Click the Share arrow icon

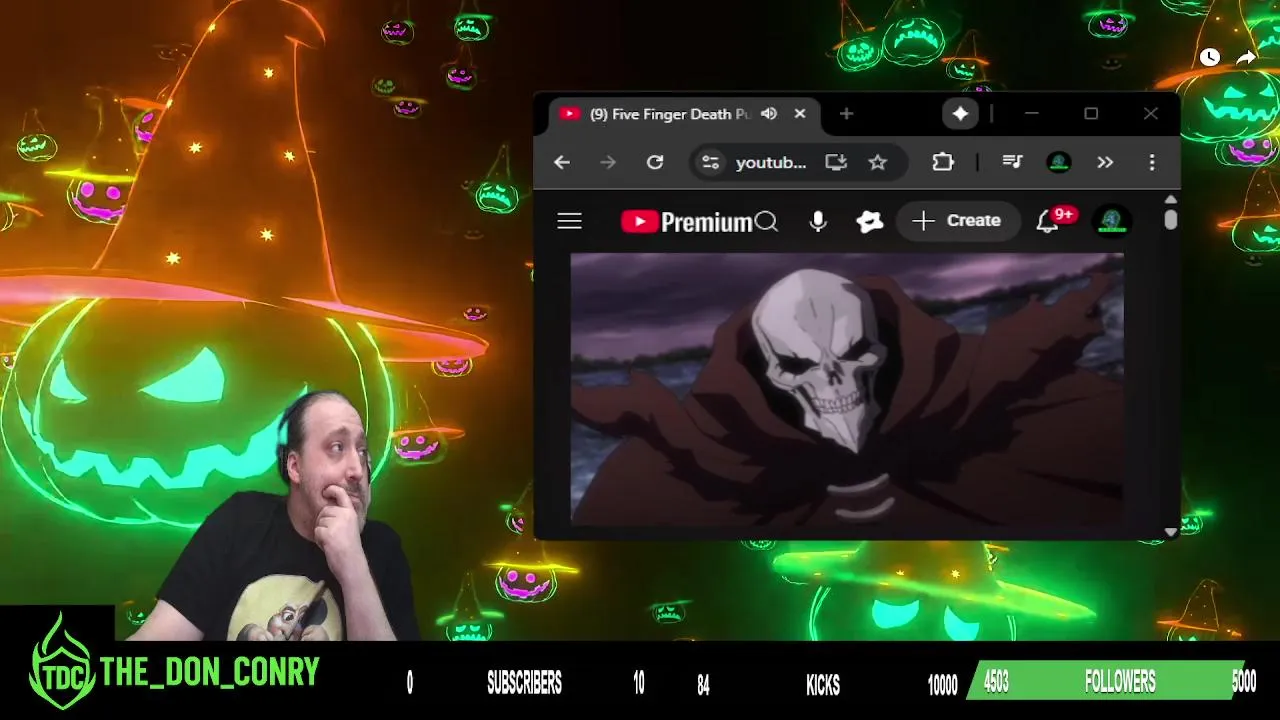click(1246, 58)
